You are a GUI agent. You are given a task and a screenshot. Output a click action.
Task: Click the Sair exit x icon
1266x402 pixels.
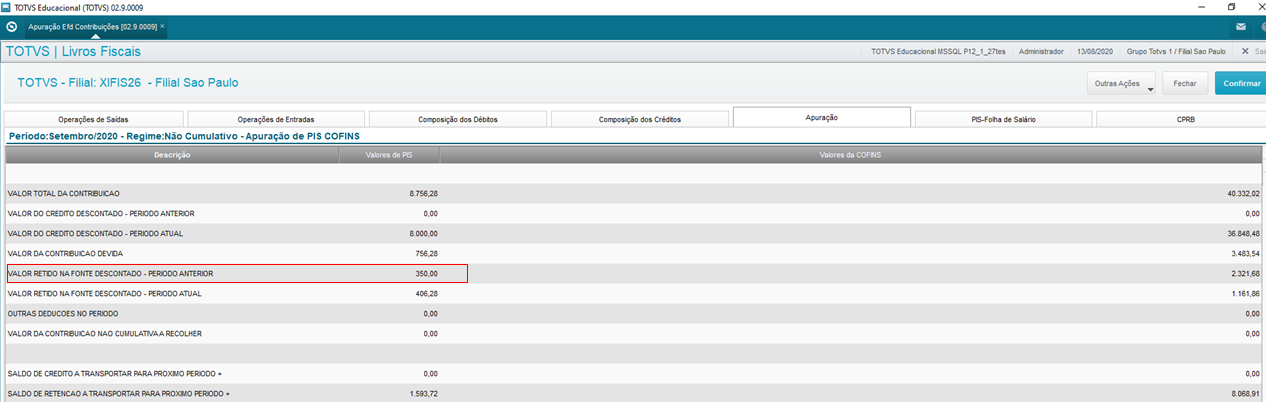click(x=1244, y=51)
